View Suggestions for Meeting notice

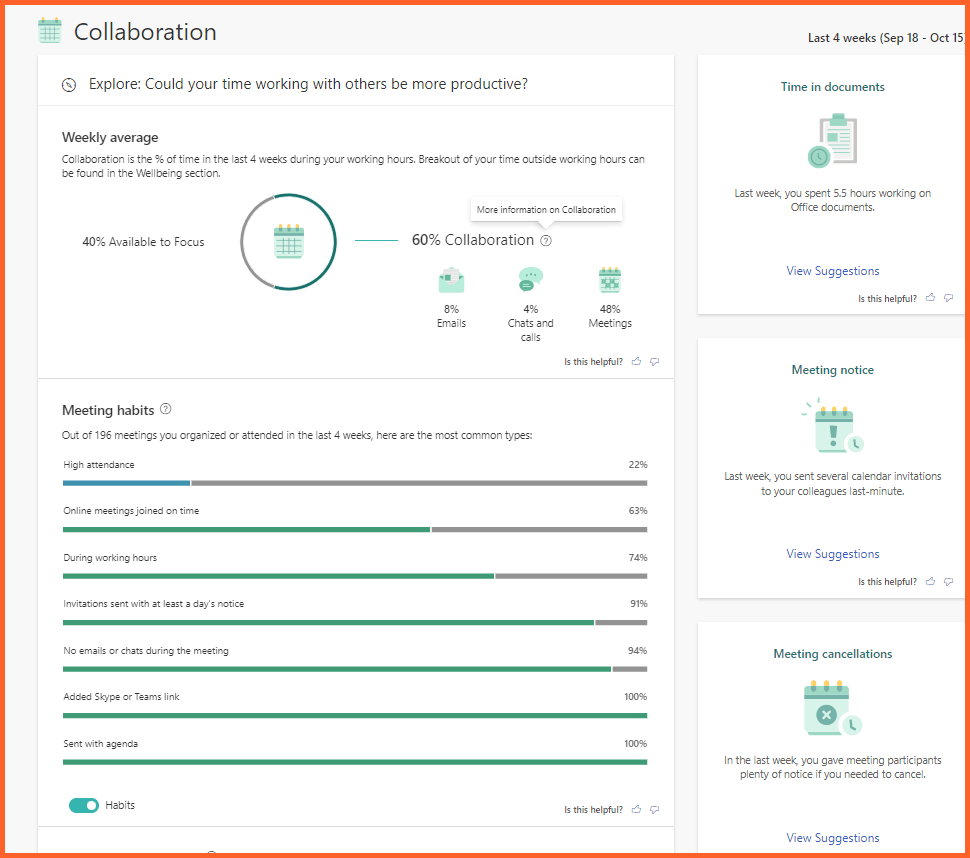tap(832, 554)
